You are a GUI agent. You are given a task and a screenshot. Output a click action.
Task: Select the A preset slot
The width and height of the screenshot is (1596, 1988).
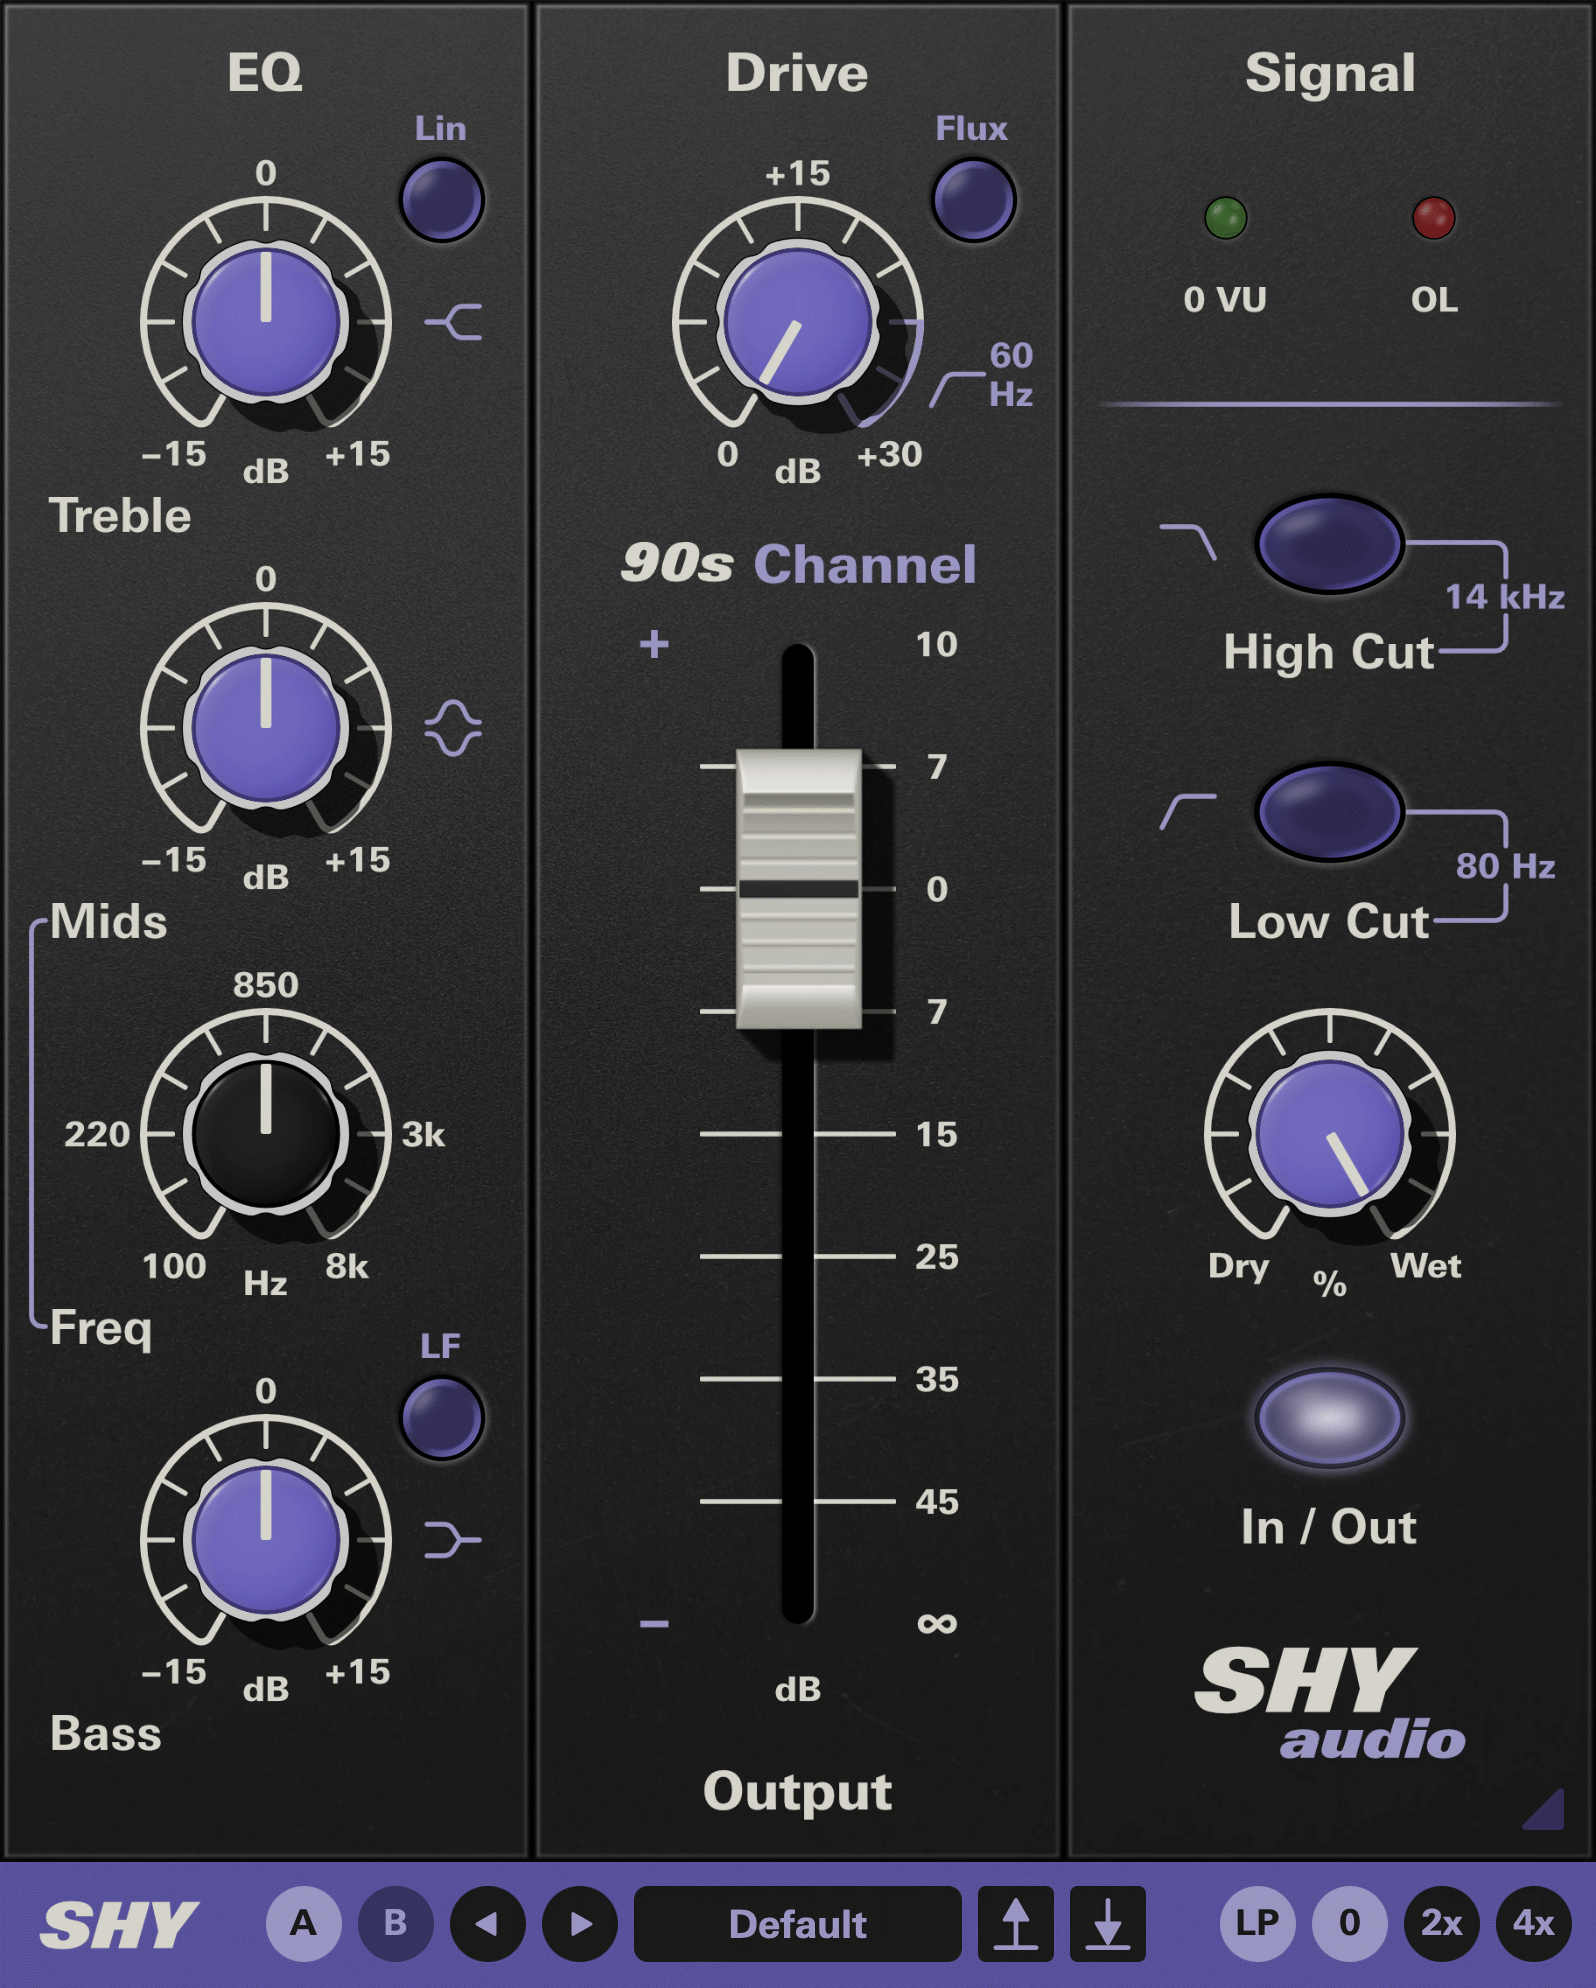(303, 1924)
